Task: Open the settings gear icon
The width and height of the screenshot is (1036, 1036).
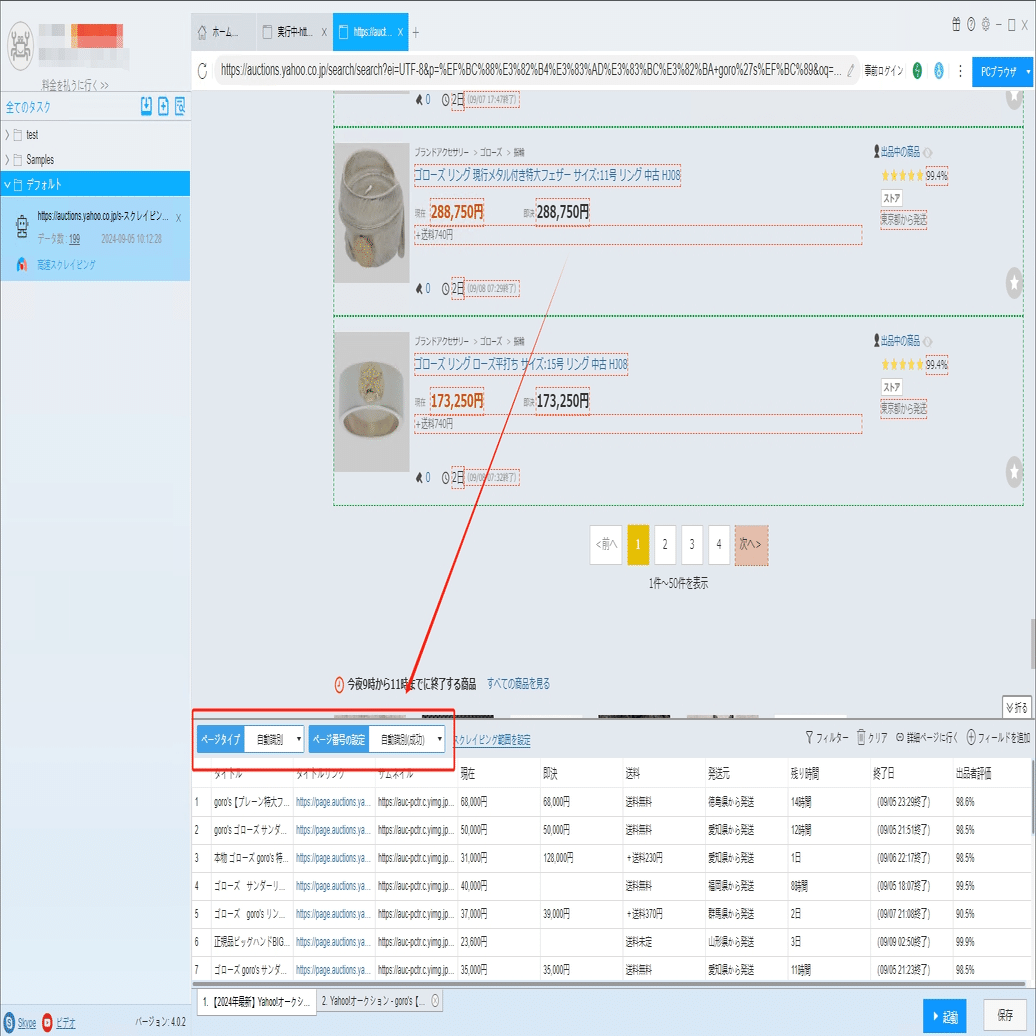Action: point(986,24)
